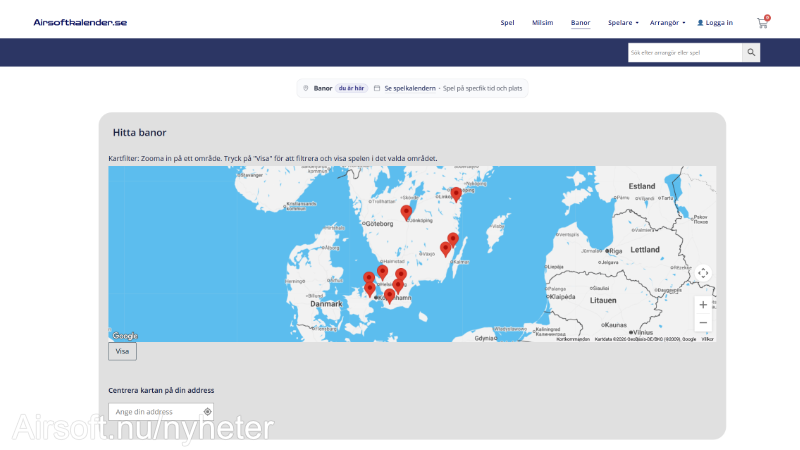Zoom out on the map
The image size is (800, 450).
(x=703, y=323)
